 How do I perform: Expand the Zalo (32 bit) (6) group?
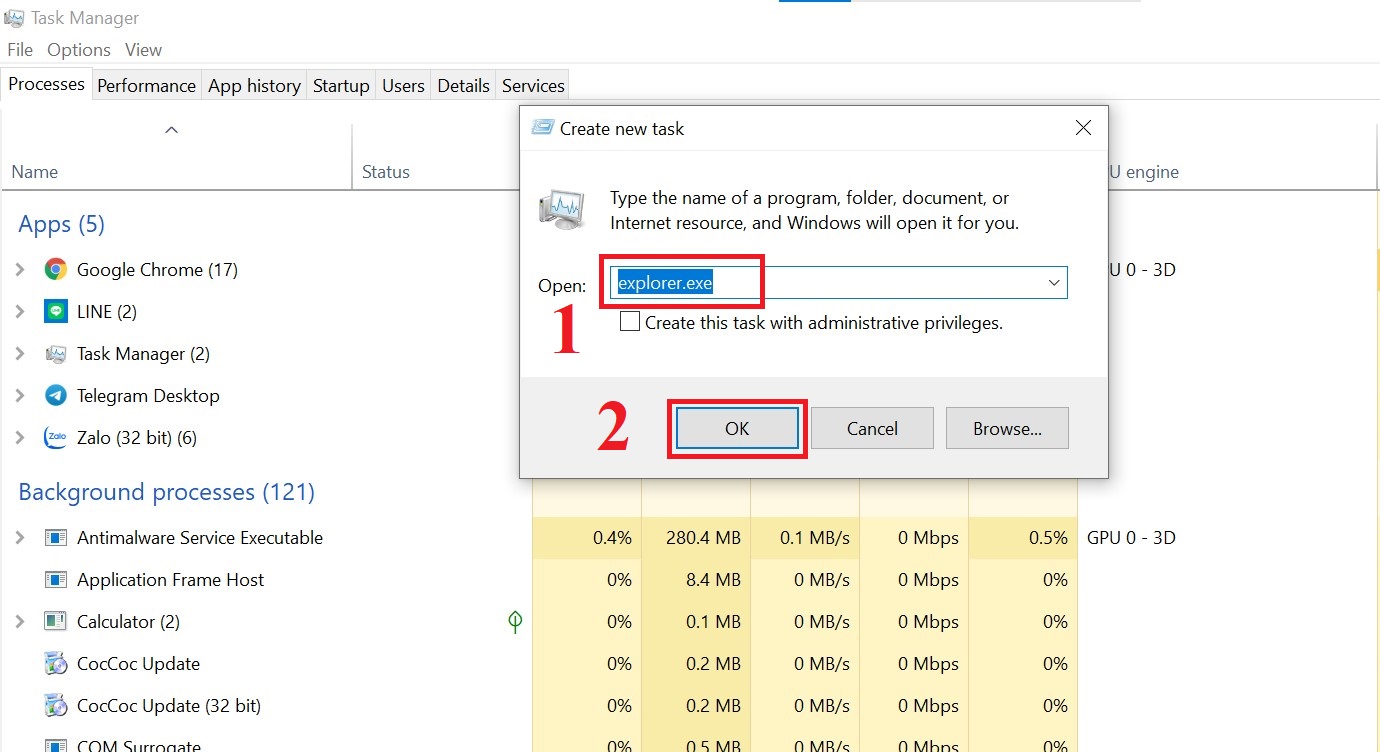pos(20,437)
